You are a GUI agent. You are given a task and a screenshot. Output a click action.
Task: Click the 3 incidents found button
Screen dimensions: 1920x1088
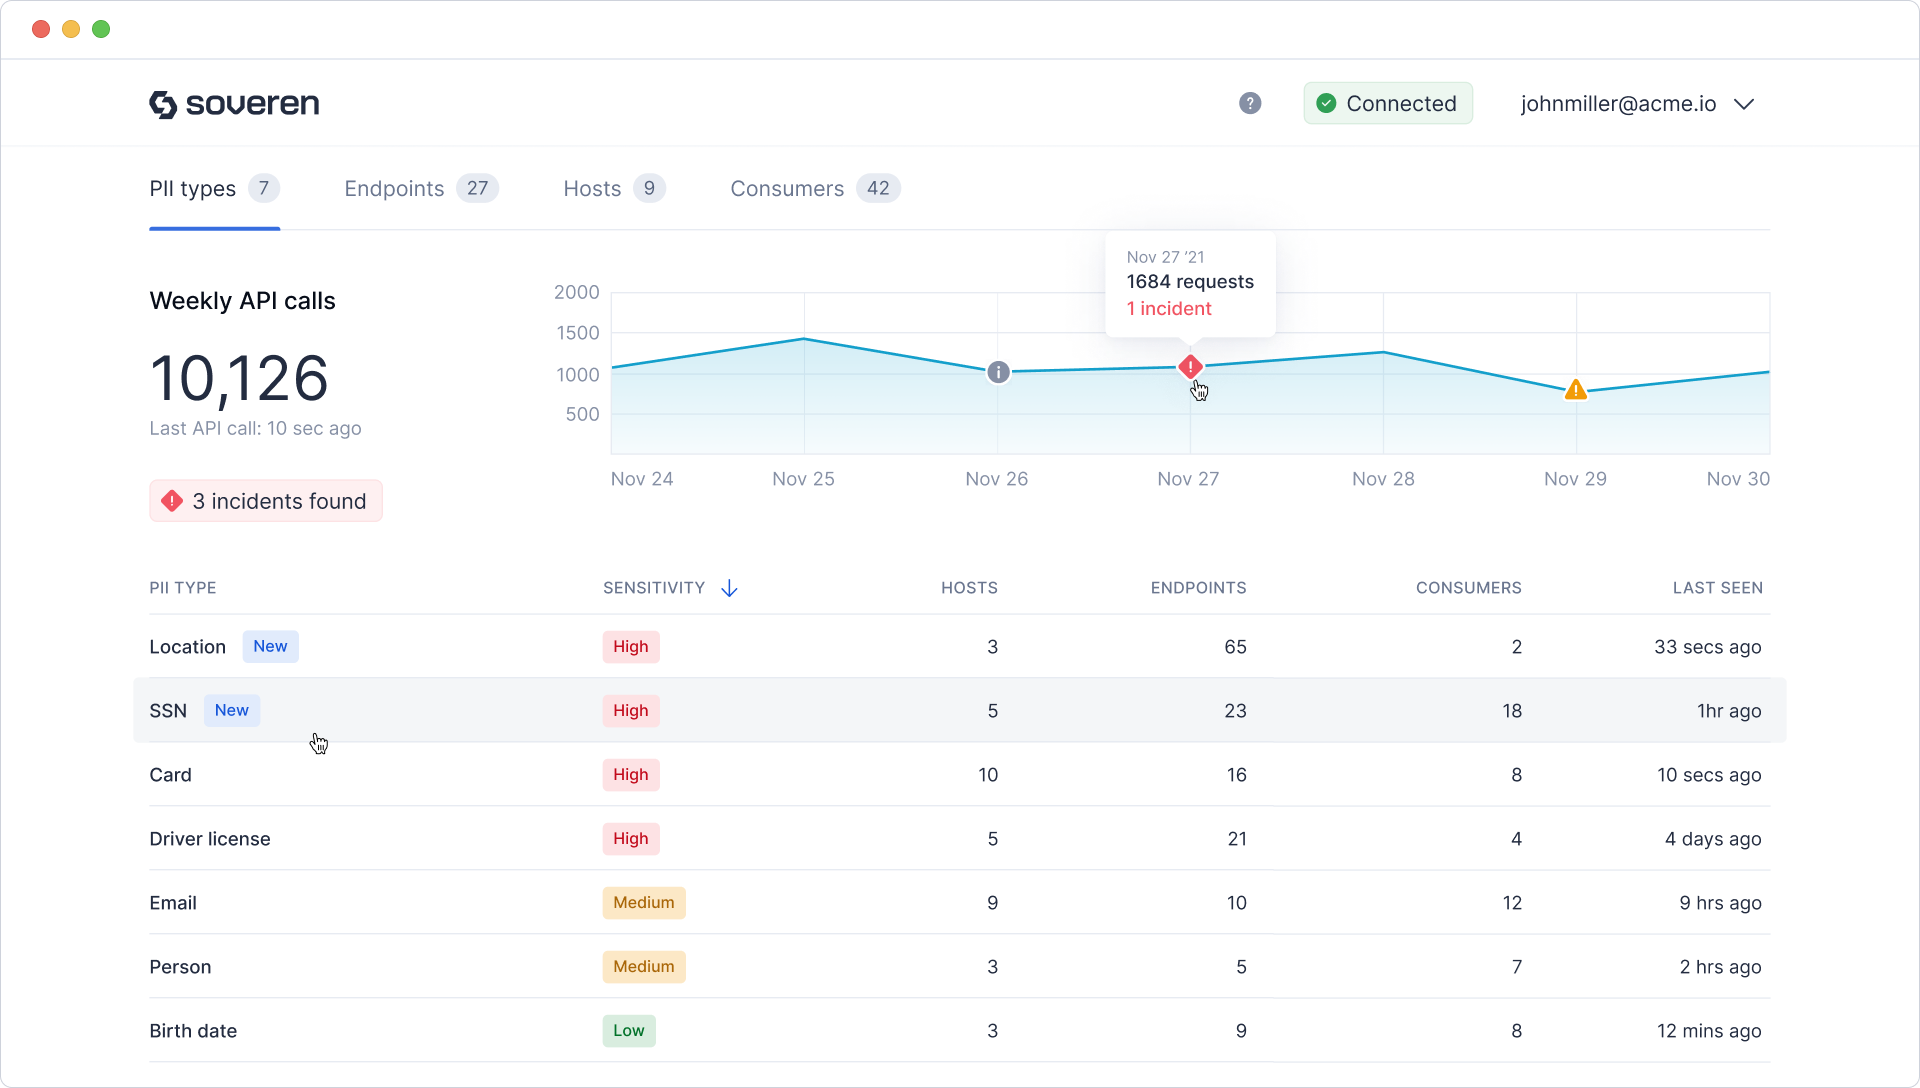266,501
